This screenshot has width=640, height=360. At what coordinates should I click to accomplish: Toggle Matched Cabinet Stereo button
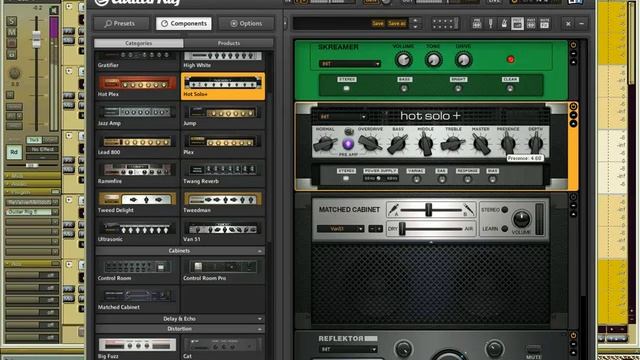[x=505, y=210]
